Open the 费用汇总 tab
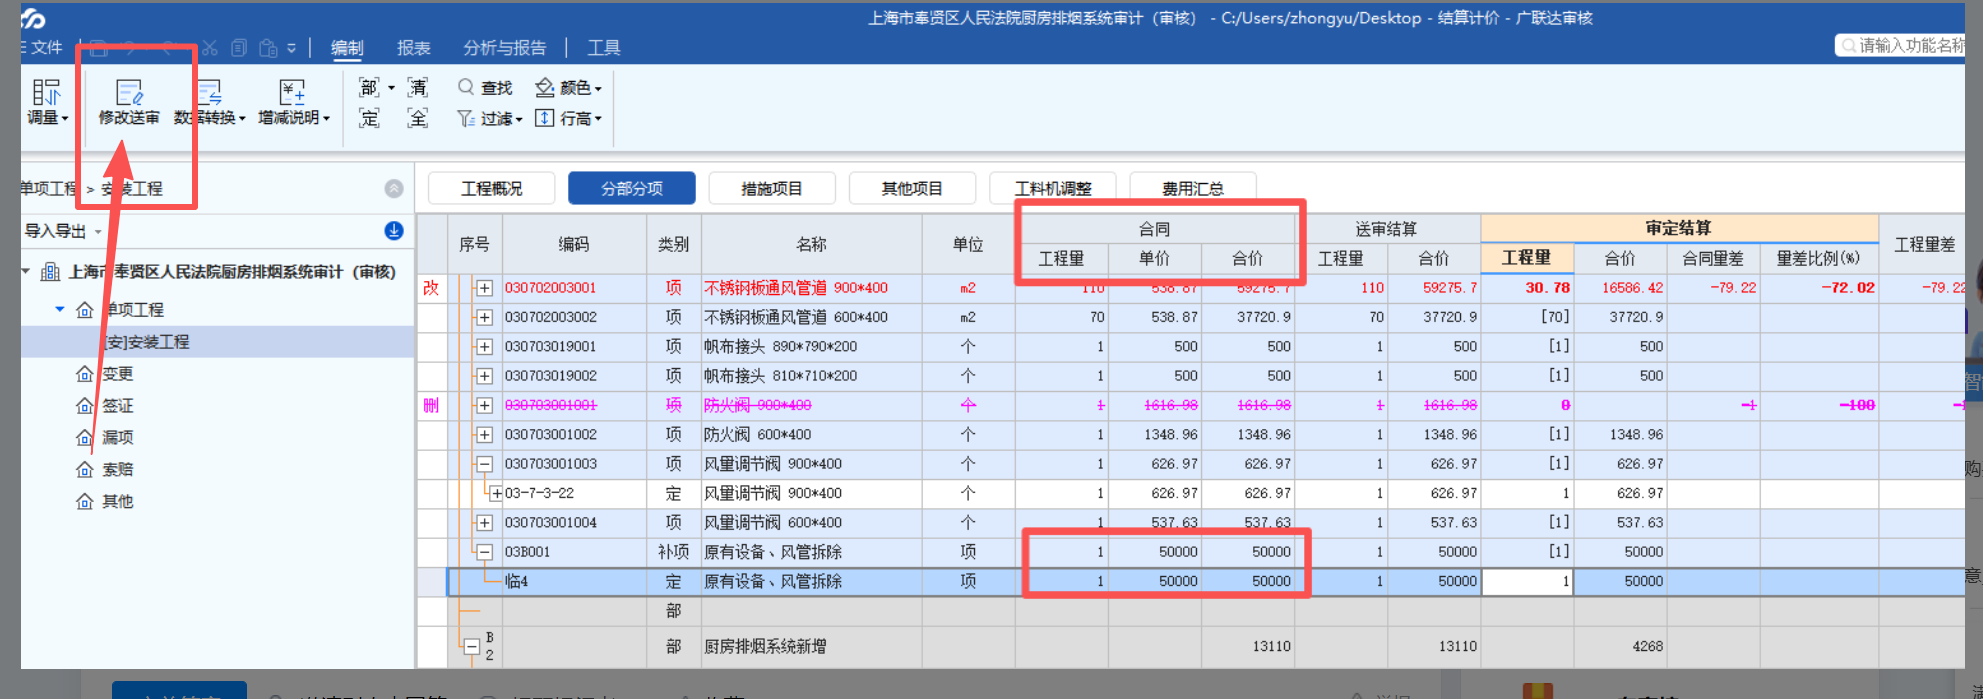The width and height of the screenshot is (1983, 699). pos(1193,188)
